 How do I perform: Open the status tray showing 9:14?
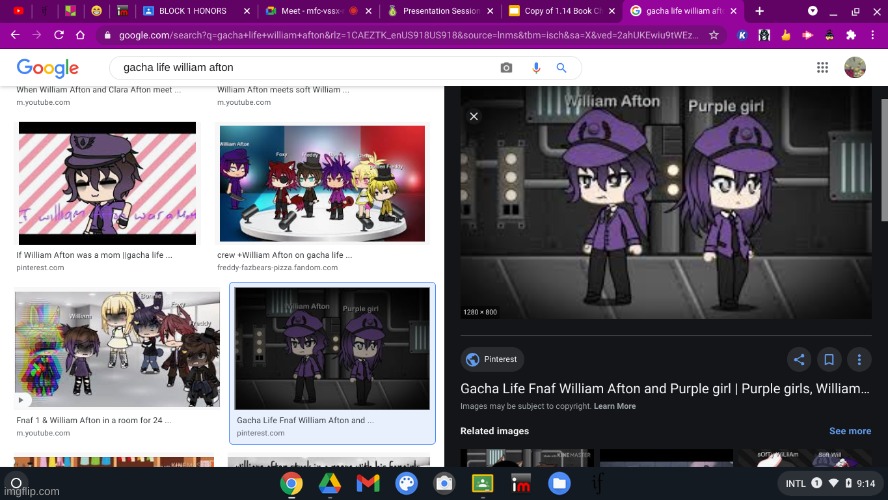[x=830, y=484]
